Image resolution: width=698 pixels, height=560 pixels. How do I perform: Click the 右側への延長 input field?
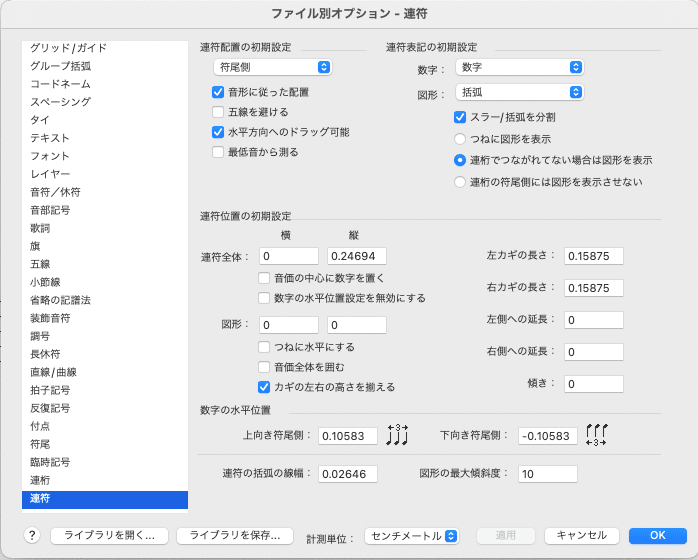(x=594, y=353)
